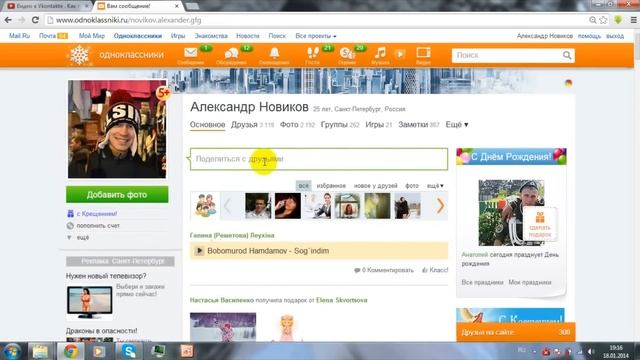640x360 pixels.
Task: Click the помощь link
Action: coord(589,36)
